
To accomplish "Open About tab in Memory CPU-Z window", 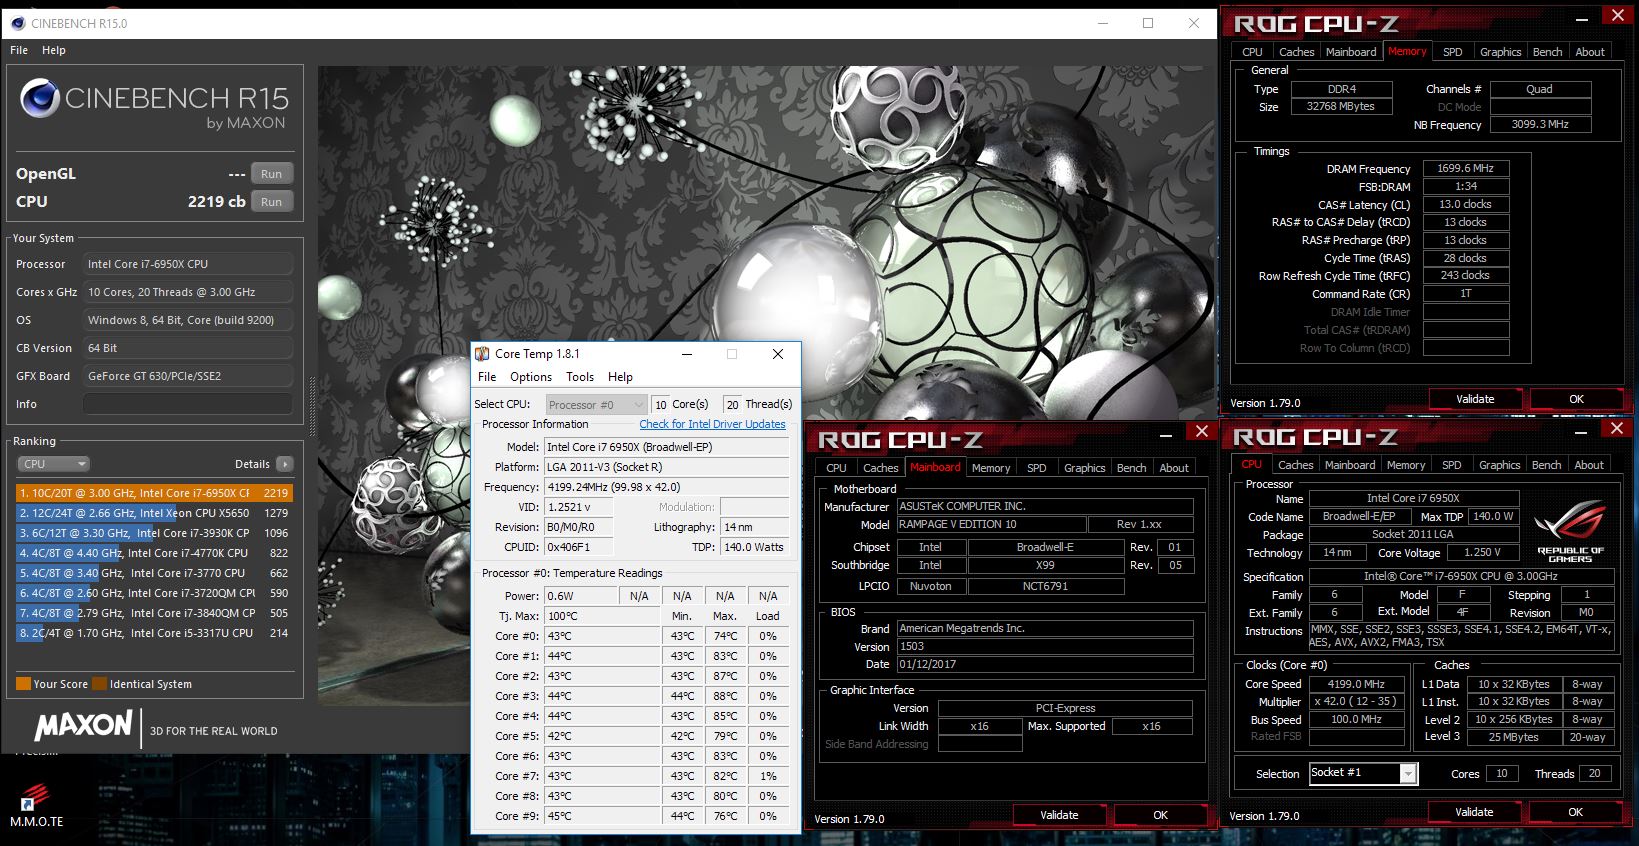I will 1590,52.
